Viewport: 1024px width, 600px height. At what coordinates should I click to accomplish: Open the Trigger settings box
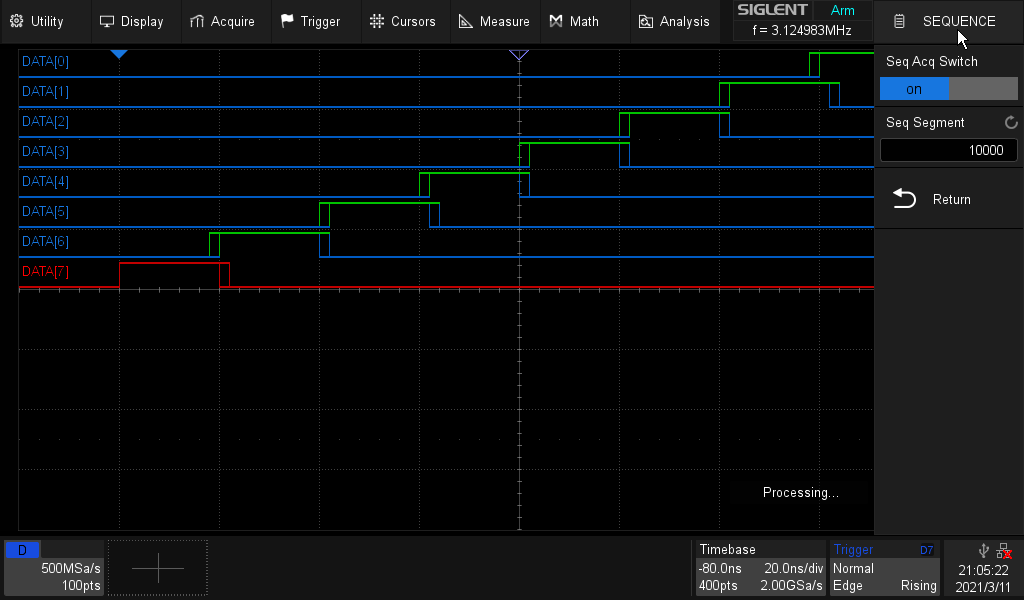click(x=884, y=567)
